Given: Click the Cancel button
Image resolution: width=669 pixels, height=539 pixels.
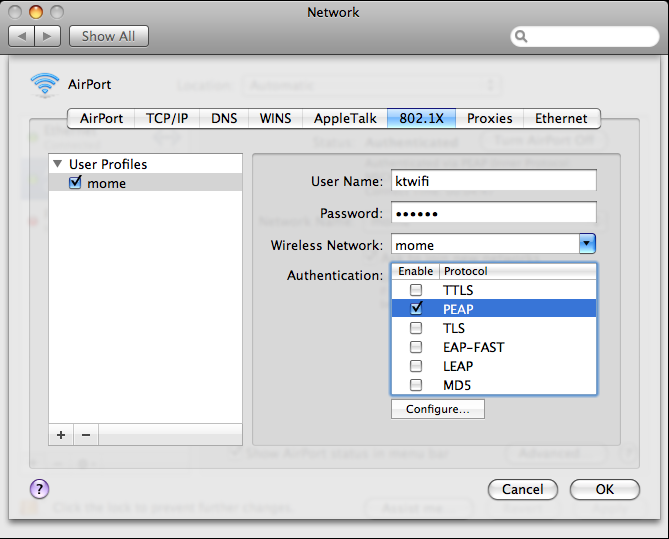Looking at the screenshot, I should pyautogui.click(x=523, y=489).
